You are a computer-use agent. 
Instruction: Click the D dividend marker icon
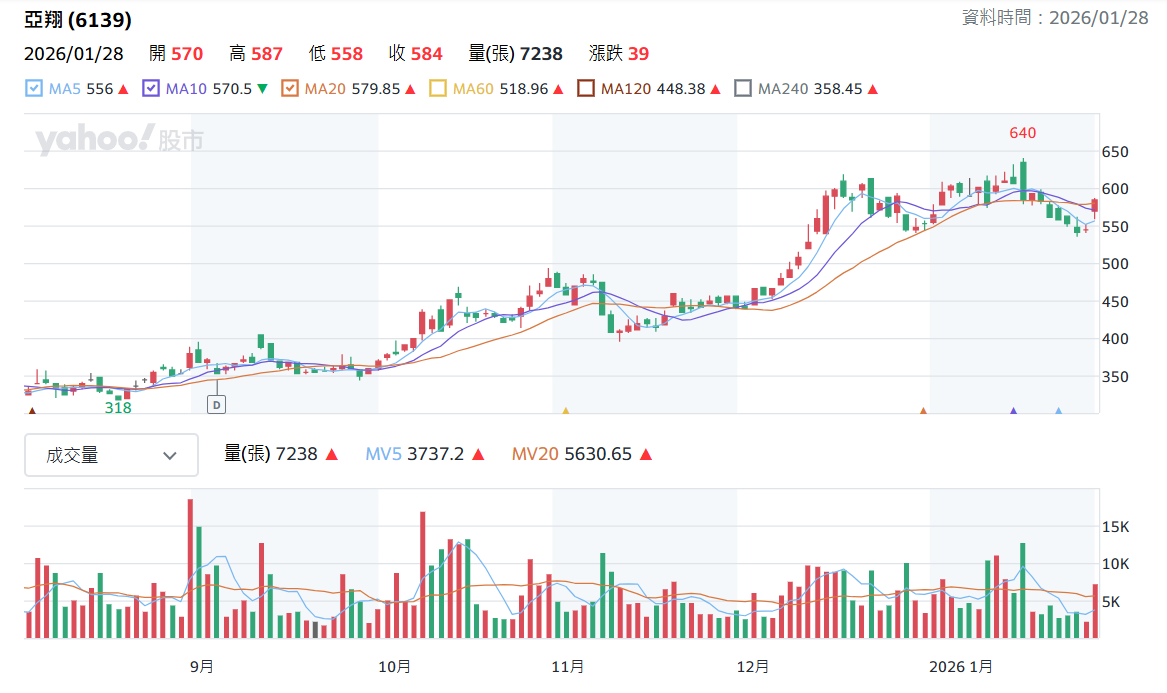[x=217, y=405]
